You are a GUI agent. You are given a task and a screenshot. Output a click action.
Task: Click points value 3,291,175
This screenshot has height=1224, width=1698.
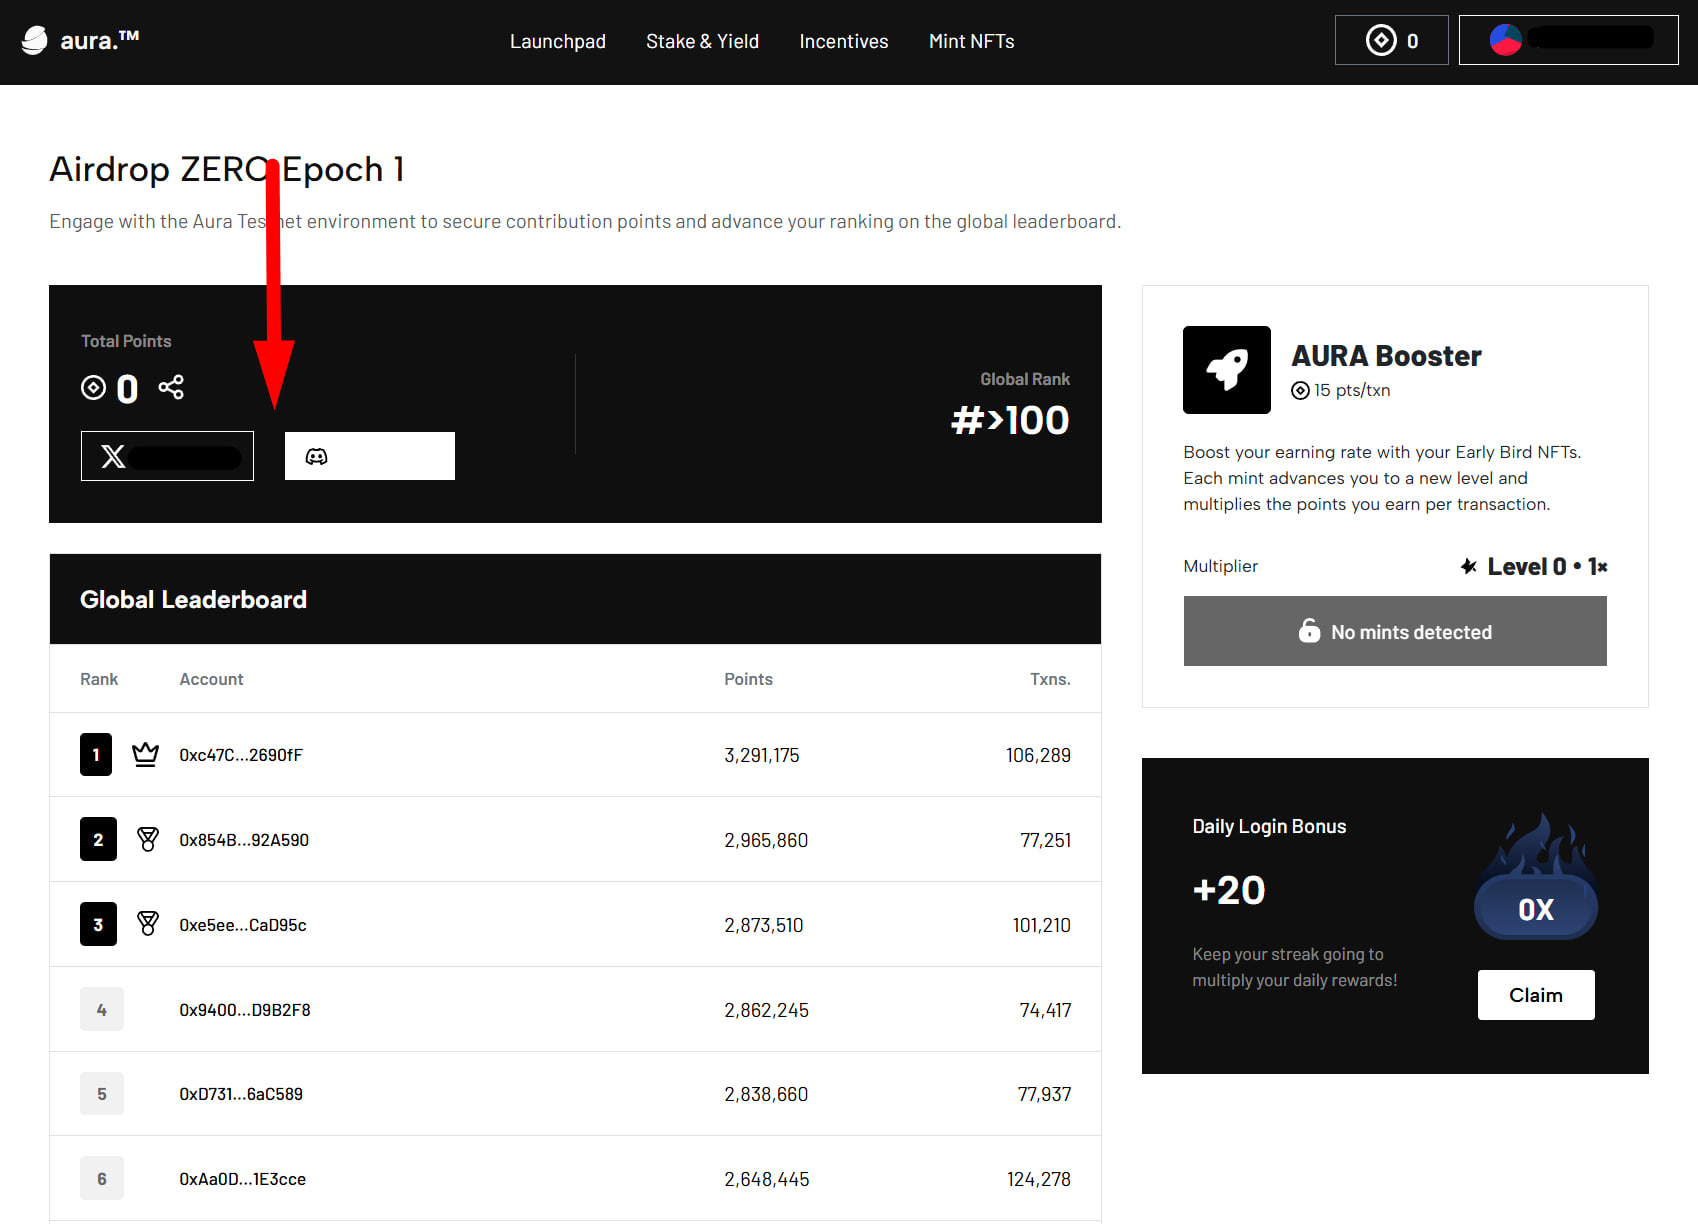tap(762, 755)
